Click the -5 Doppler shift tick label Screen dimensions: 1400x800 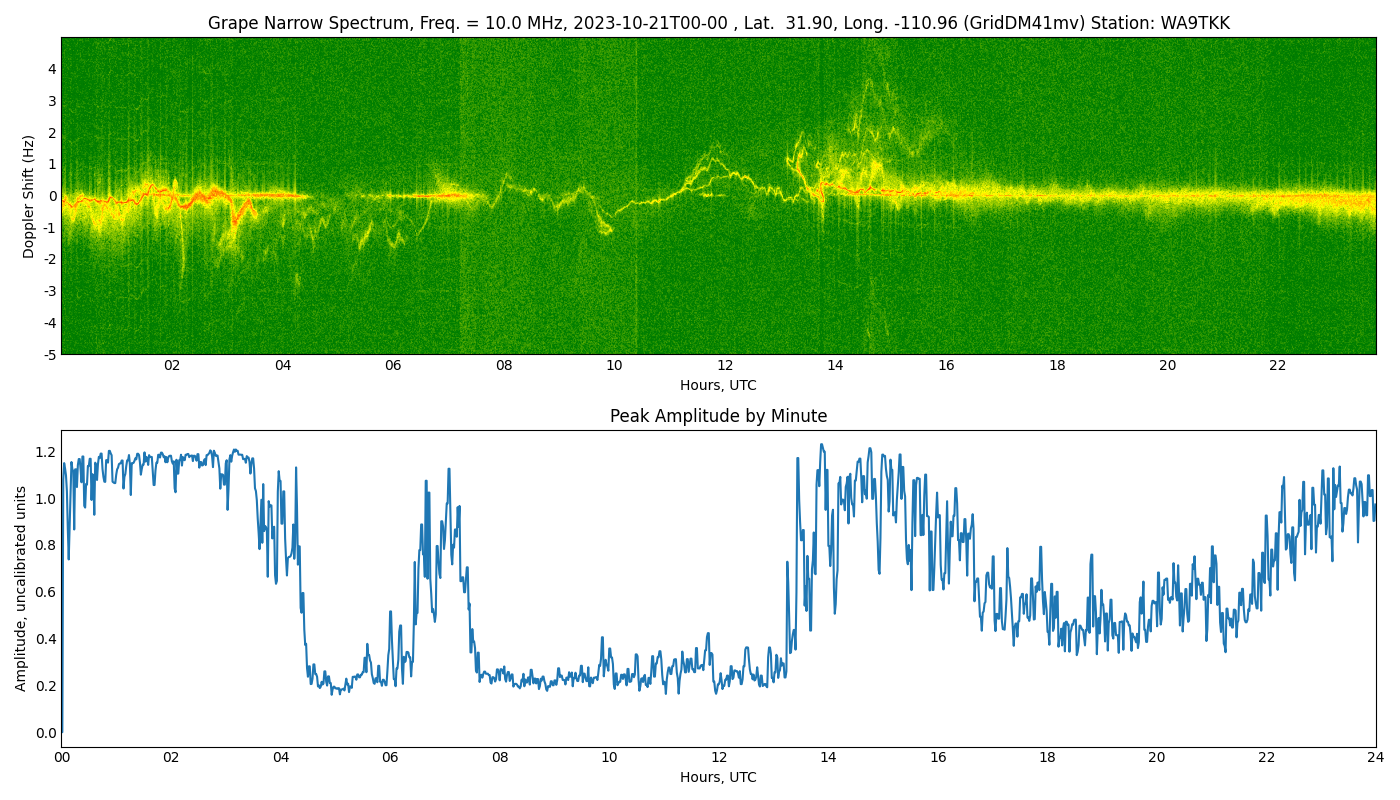[49, 354]
